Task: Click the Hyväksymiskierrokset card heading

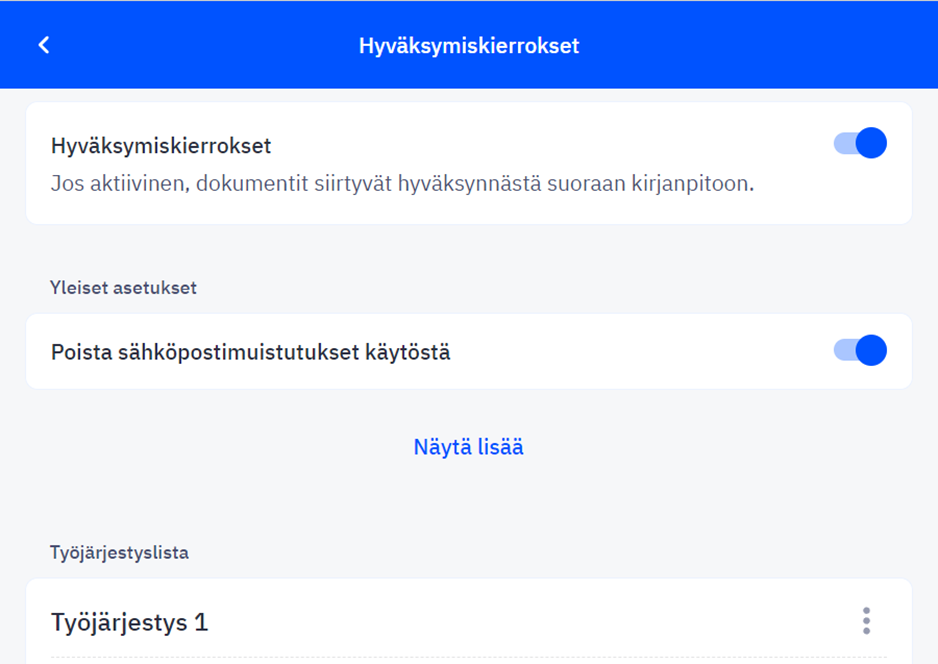Action: click(x=161, y=146)
